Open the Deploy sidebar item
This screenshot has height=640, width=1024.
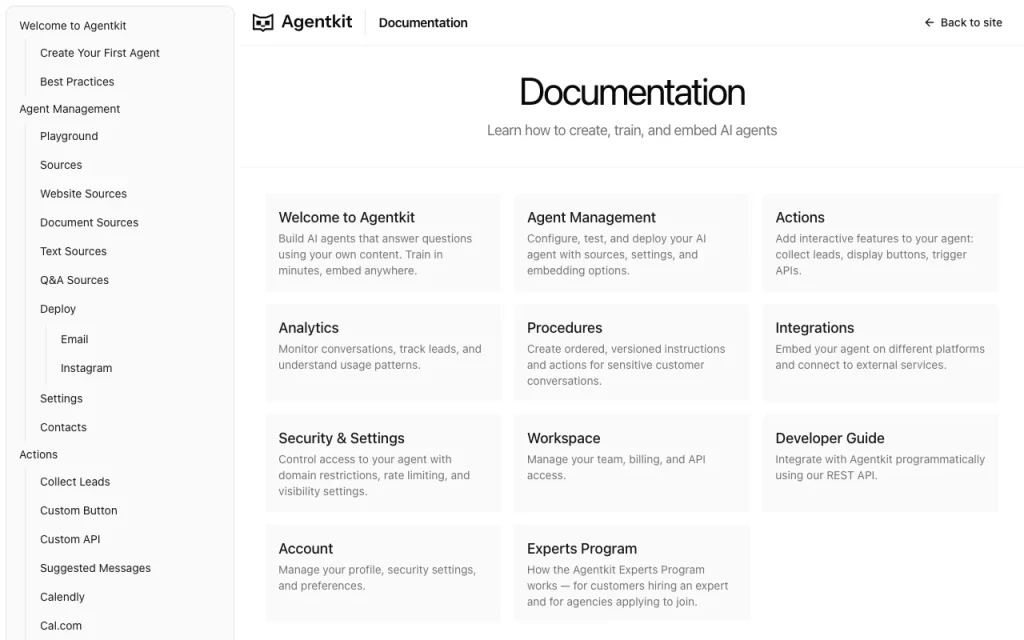[x=57, y=309]
